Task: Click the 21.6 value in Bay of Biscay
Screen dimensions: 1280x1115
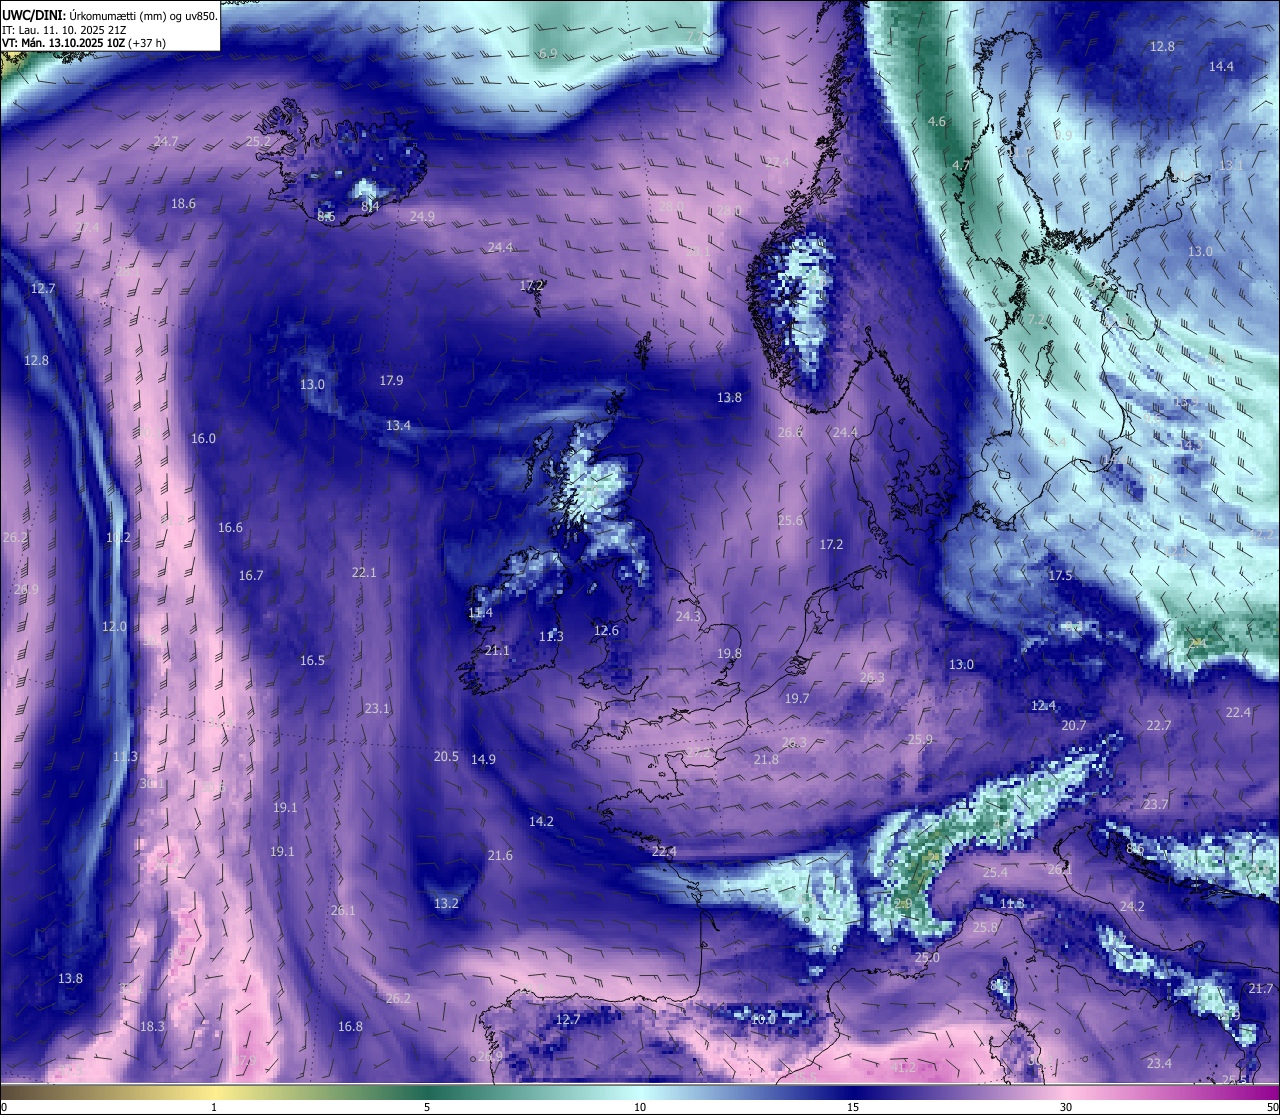Action: [x=500, y=855]
